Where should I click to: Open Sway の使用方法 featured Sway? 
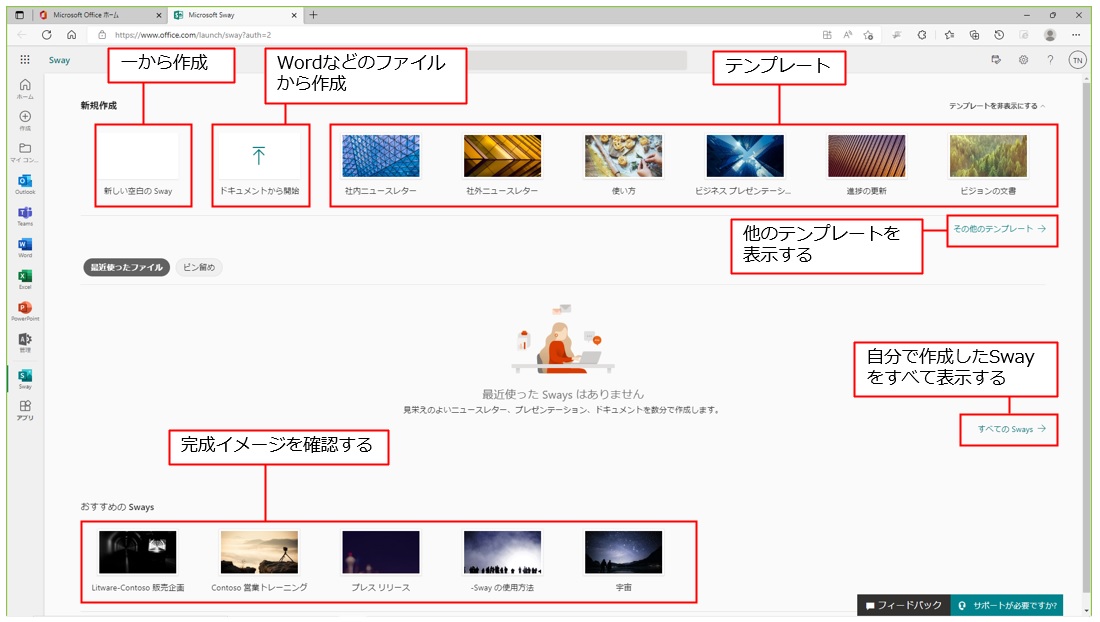[x=502, y=561]
